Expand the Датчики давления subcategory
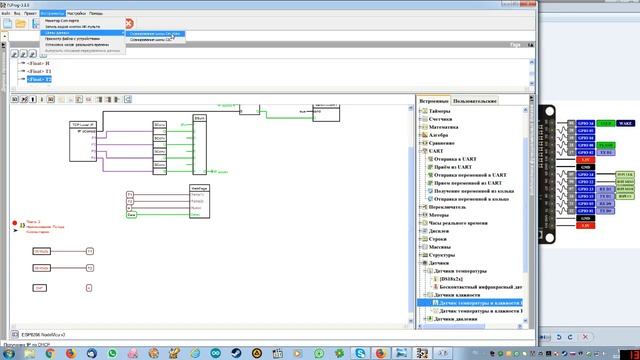Viewport: 640px width, 360px height. tap(425, 319)
